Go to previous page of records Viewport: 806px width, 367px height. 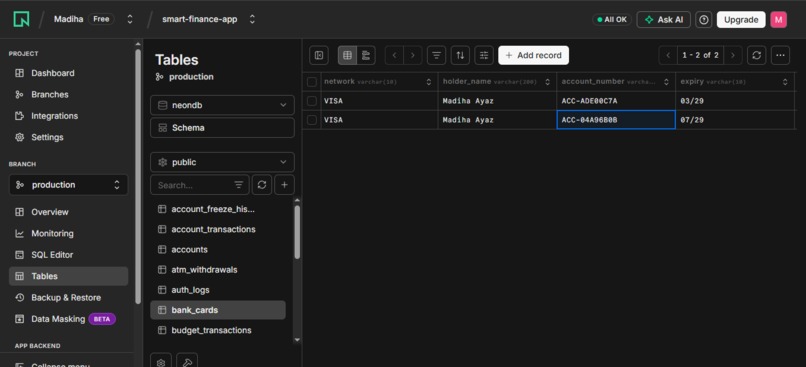click(668, 56)
